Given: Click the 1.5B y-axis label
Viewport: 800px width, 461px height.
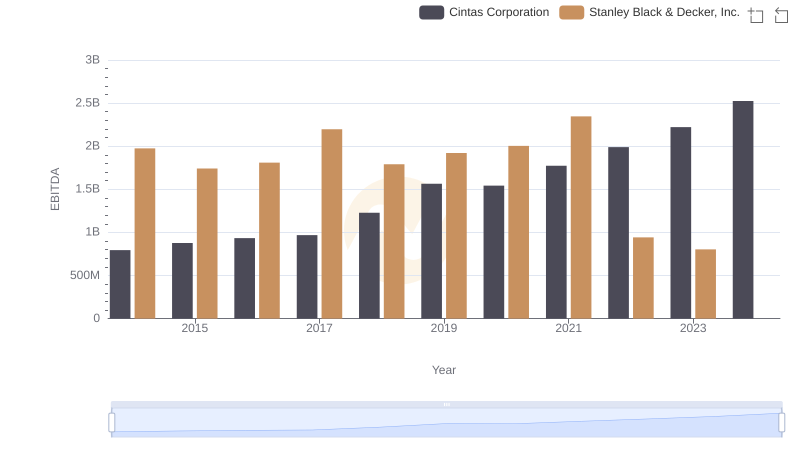Looking at the screenshot, I should click(88, 189).
